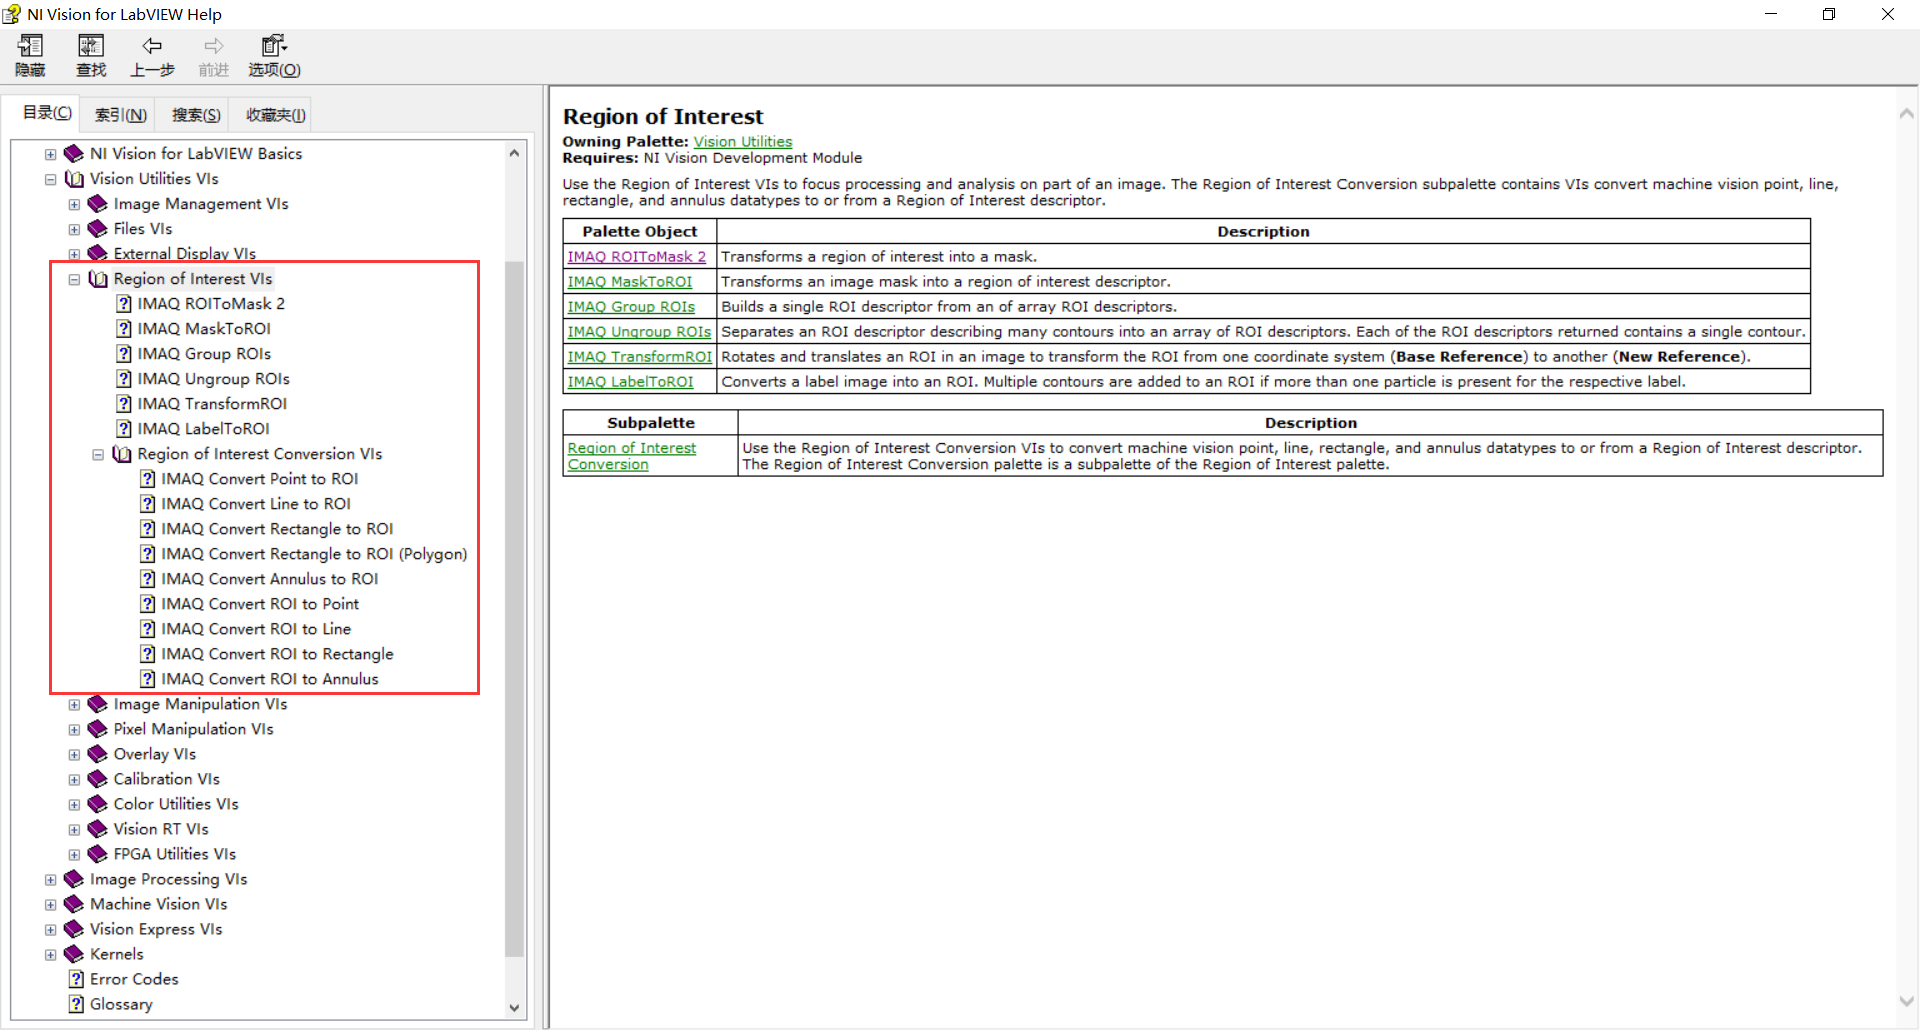
Task: Collapse the Region of Interest Conversion VIs node
Action: click(x=98, y=454)
